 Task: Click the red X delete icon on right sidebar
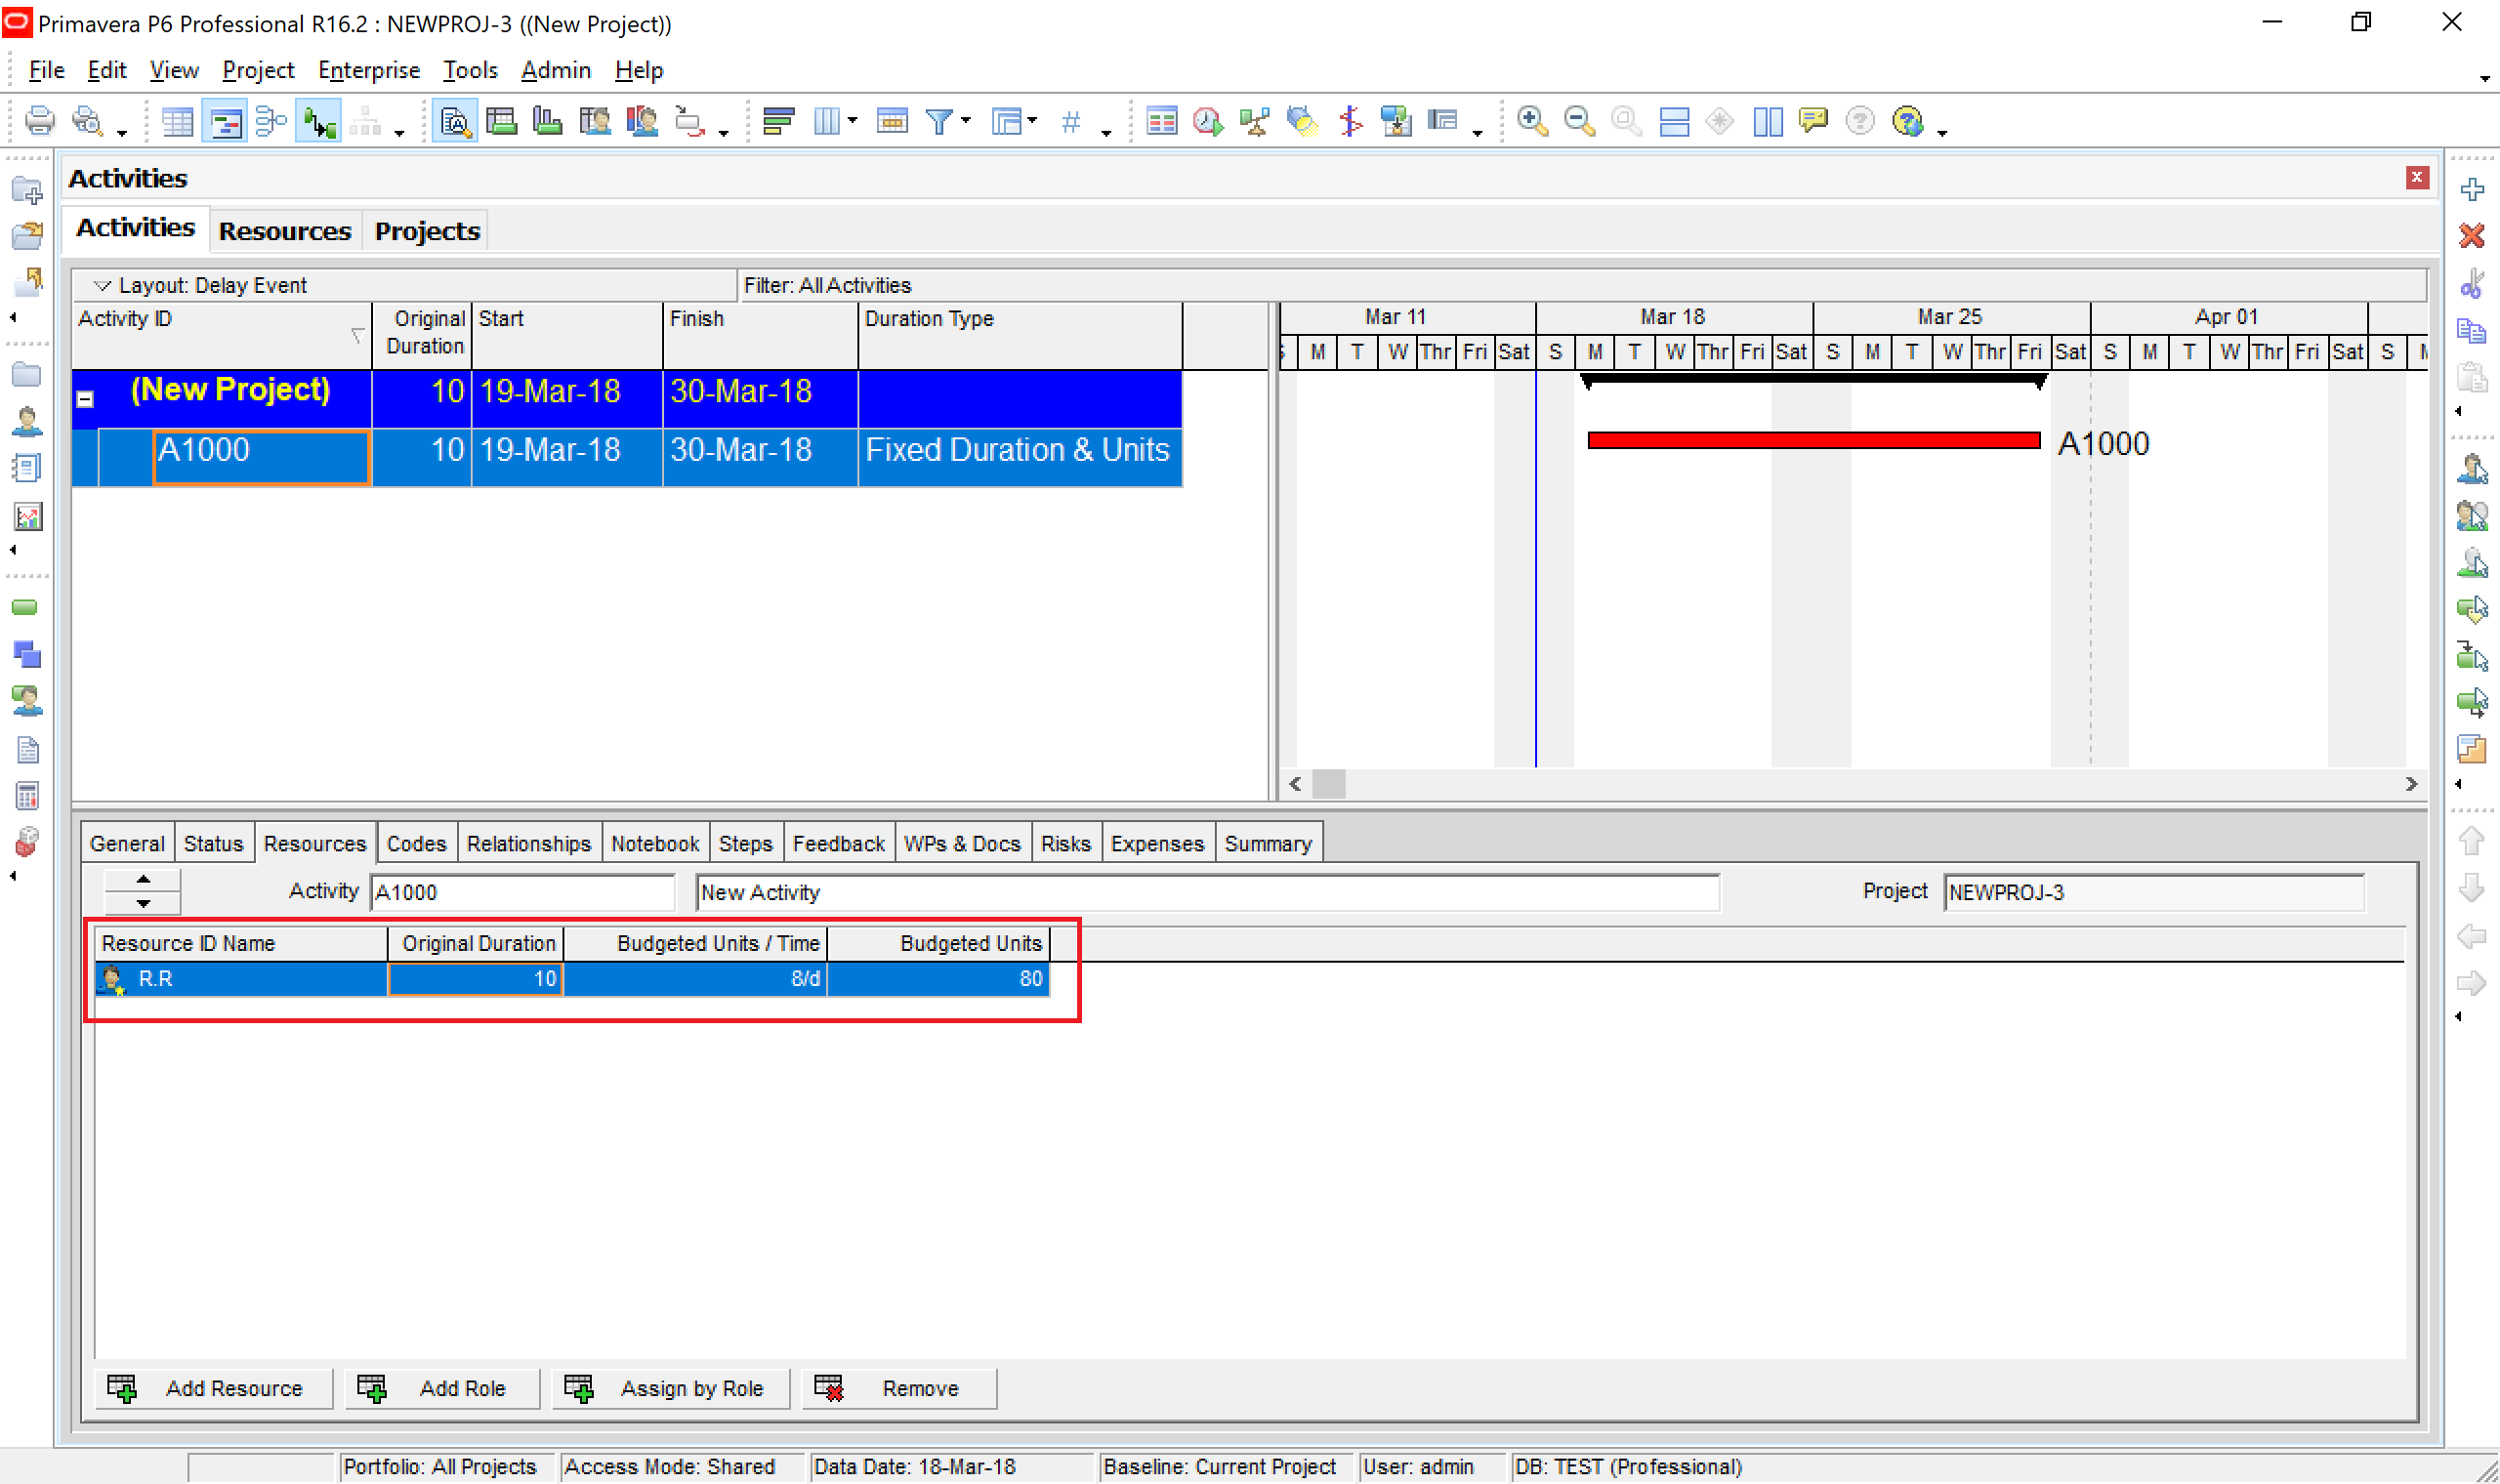pyautogui.click(x=2471, y=236)
